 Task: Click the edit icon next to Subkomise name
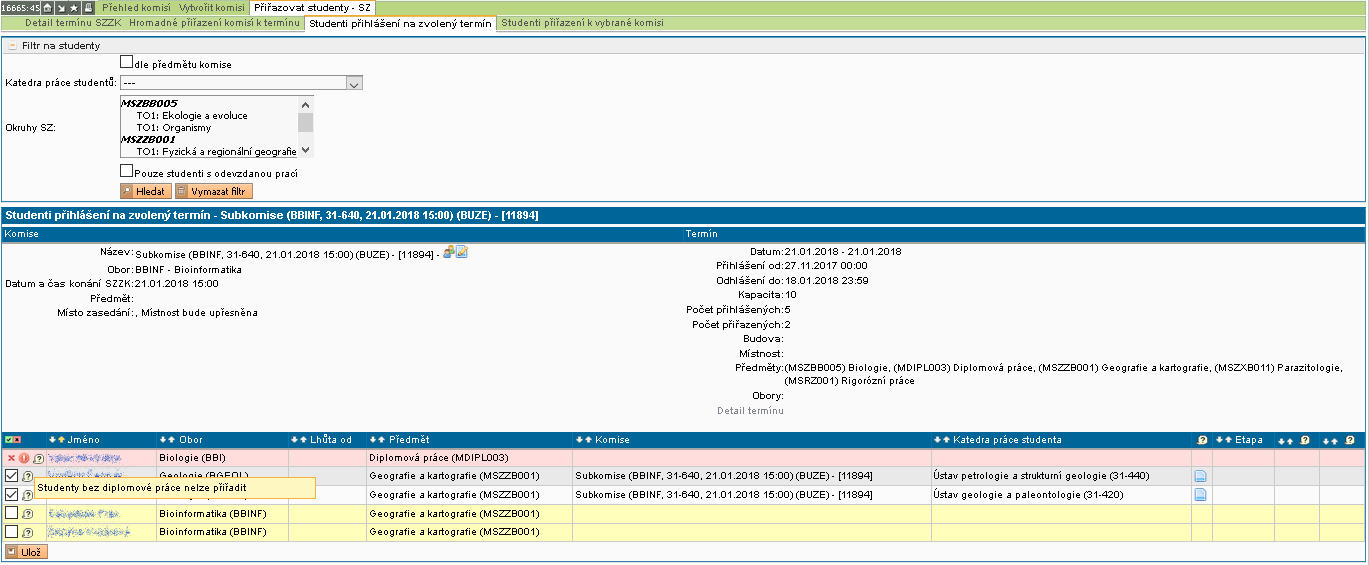(x=462, y=252)
